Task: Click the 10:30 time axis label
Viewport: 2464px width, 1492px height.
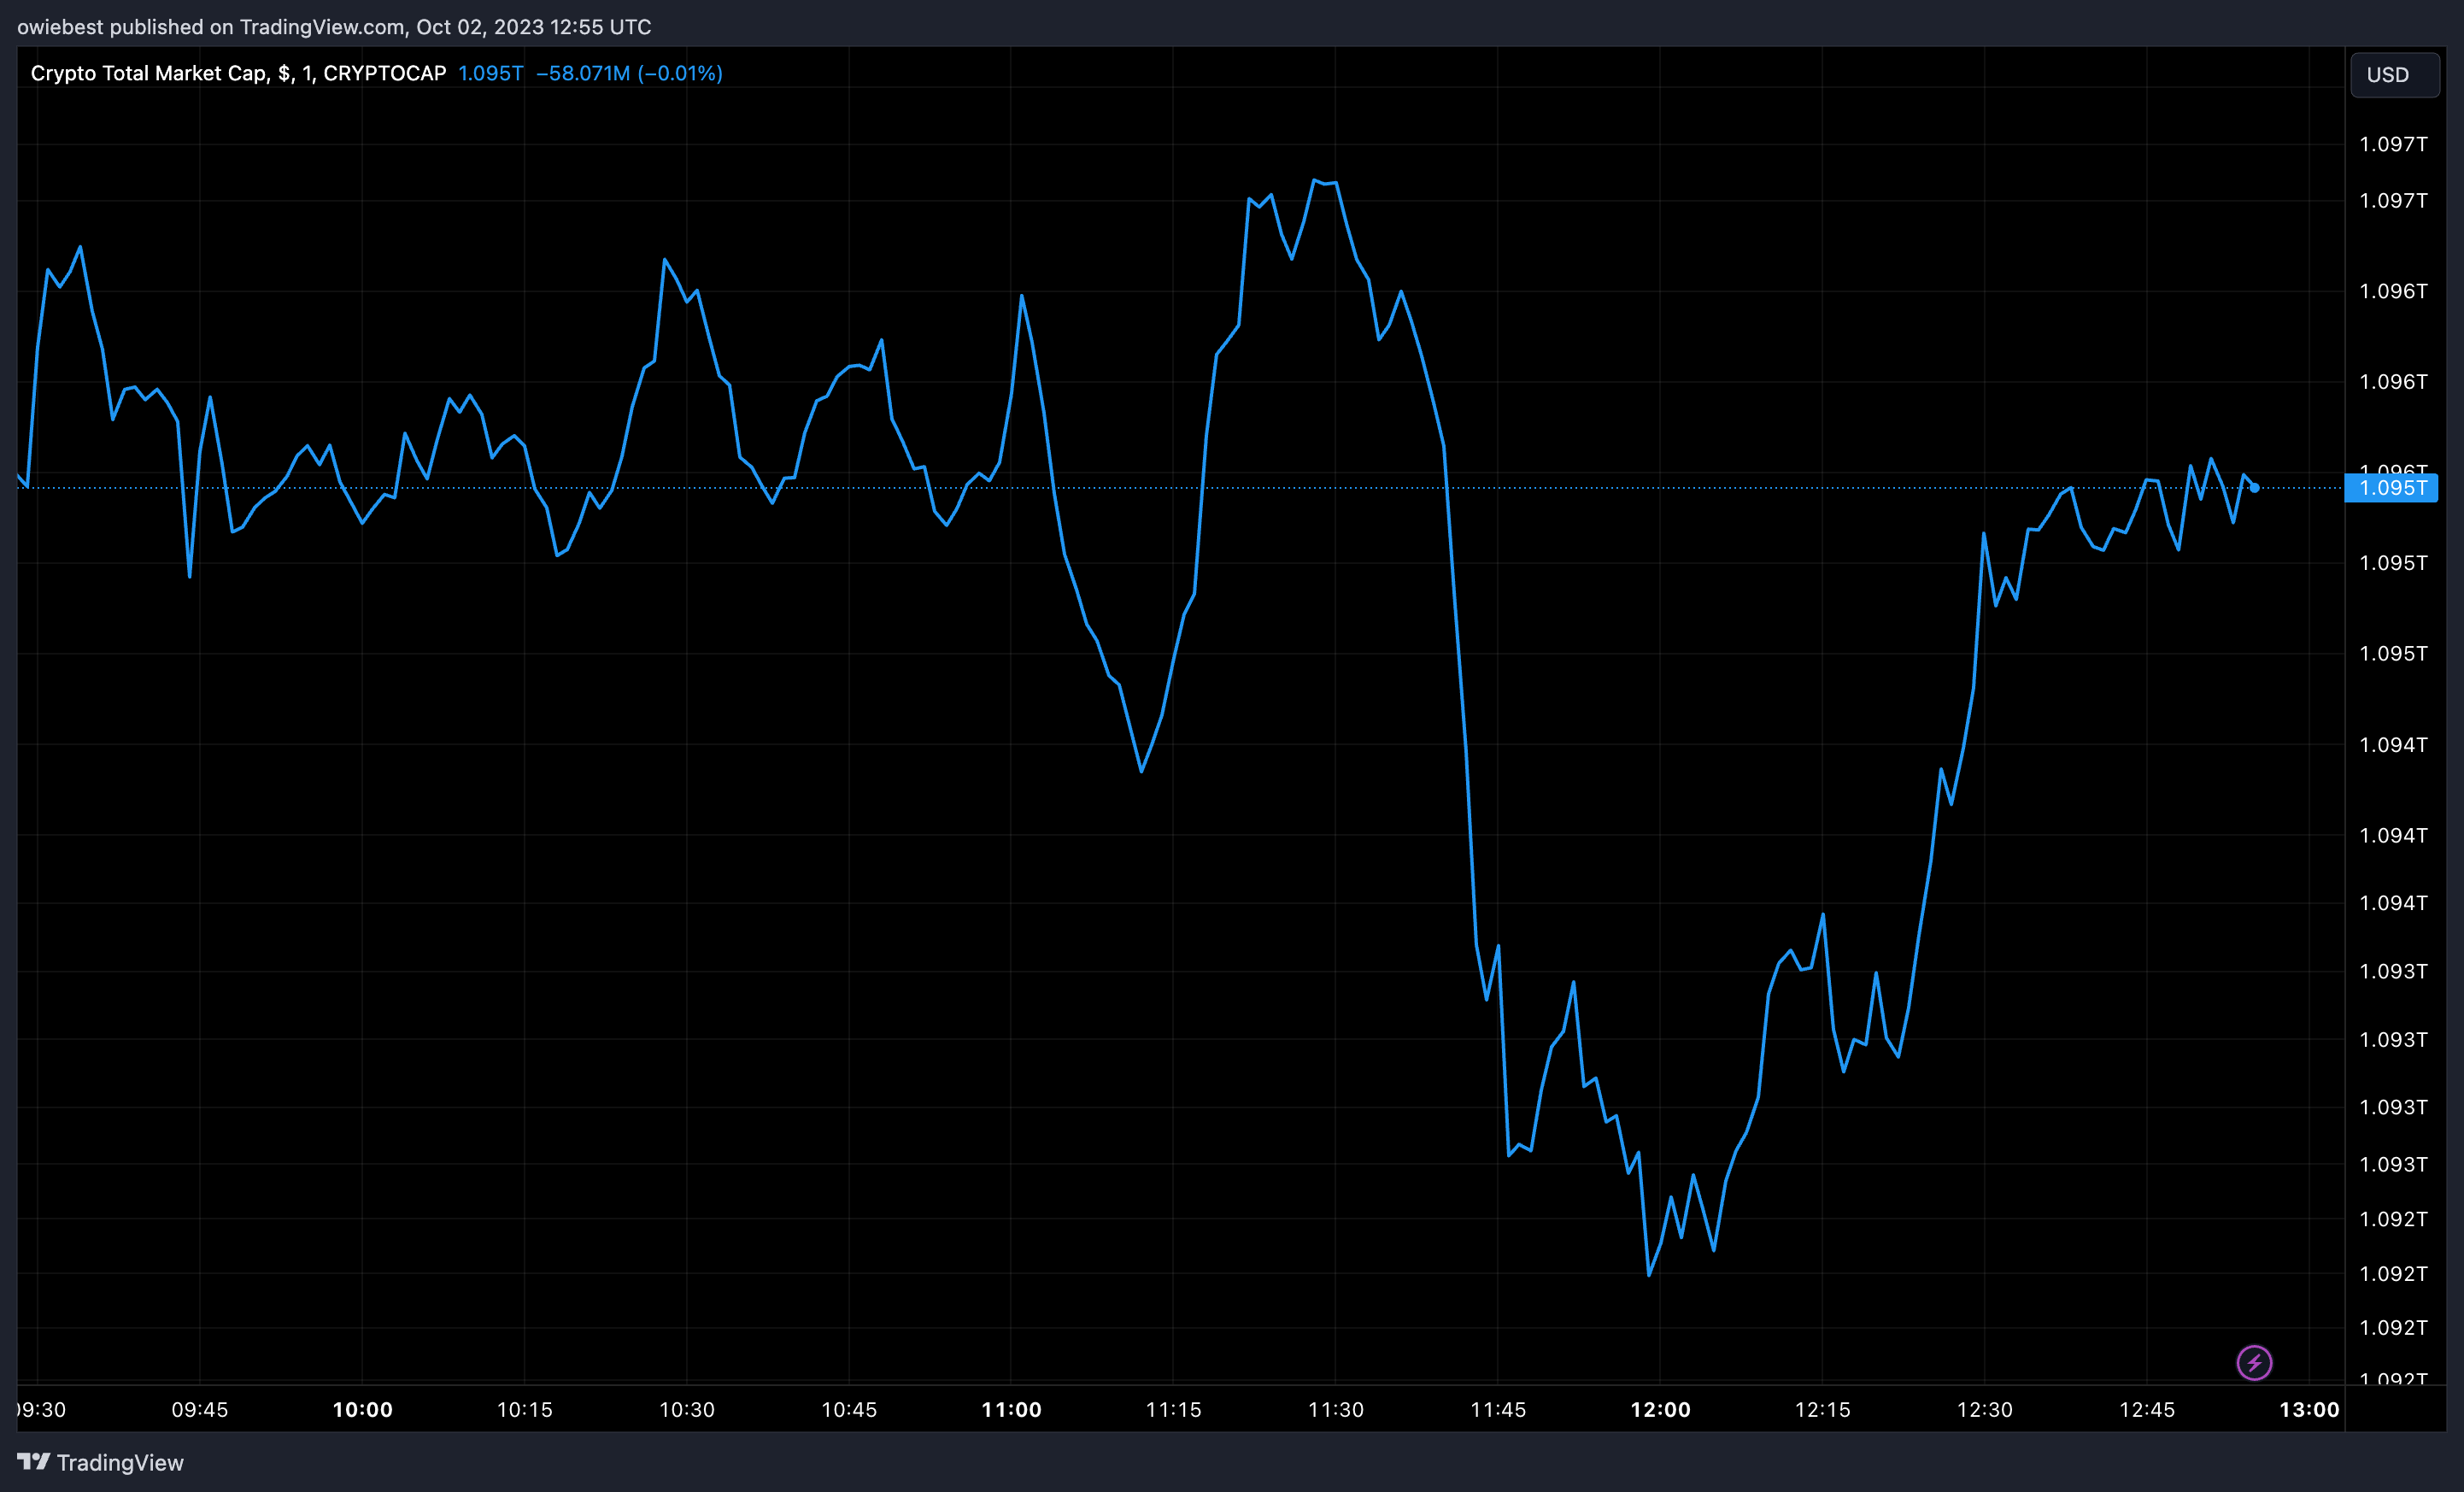Action: pos(687,1410)
